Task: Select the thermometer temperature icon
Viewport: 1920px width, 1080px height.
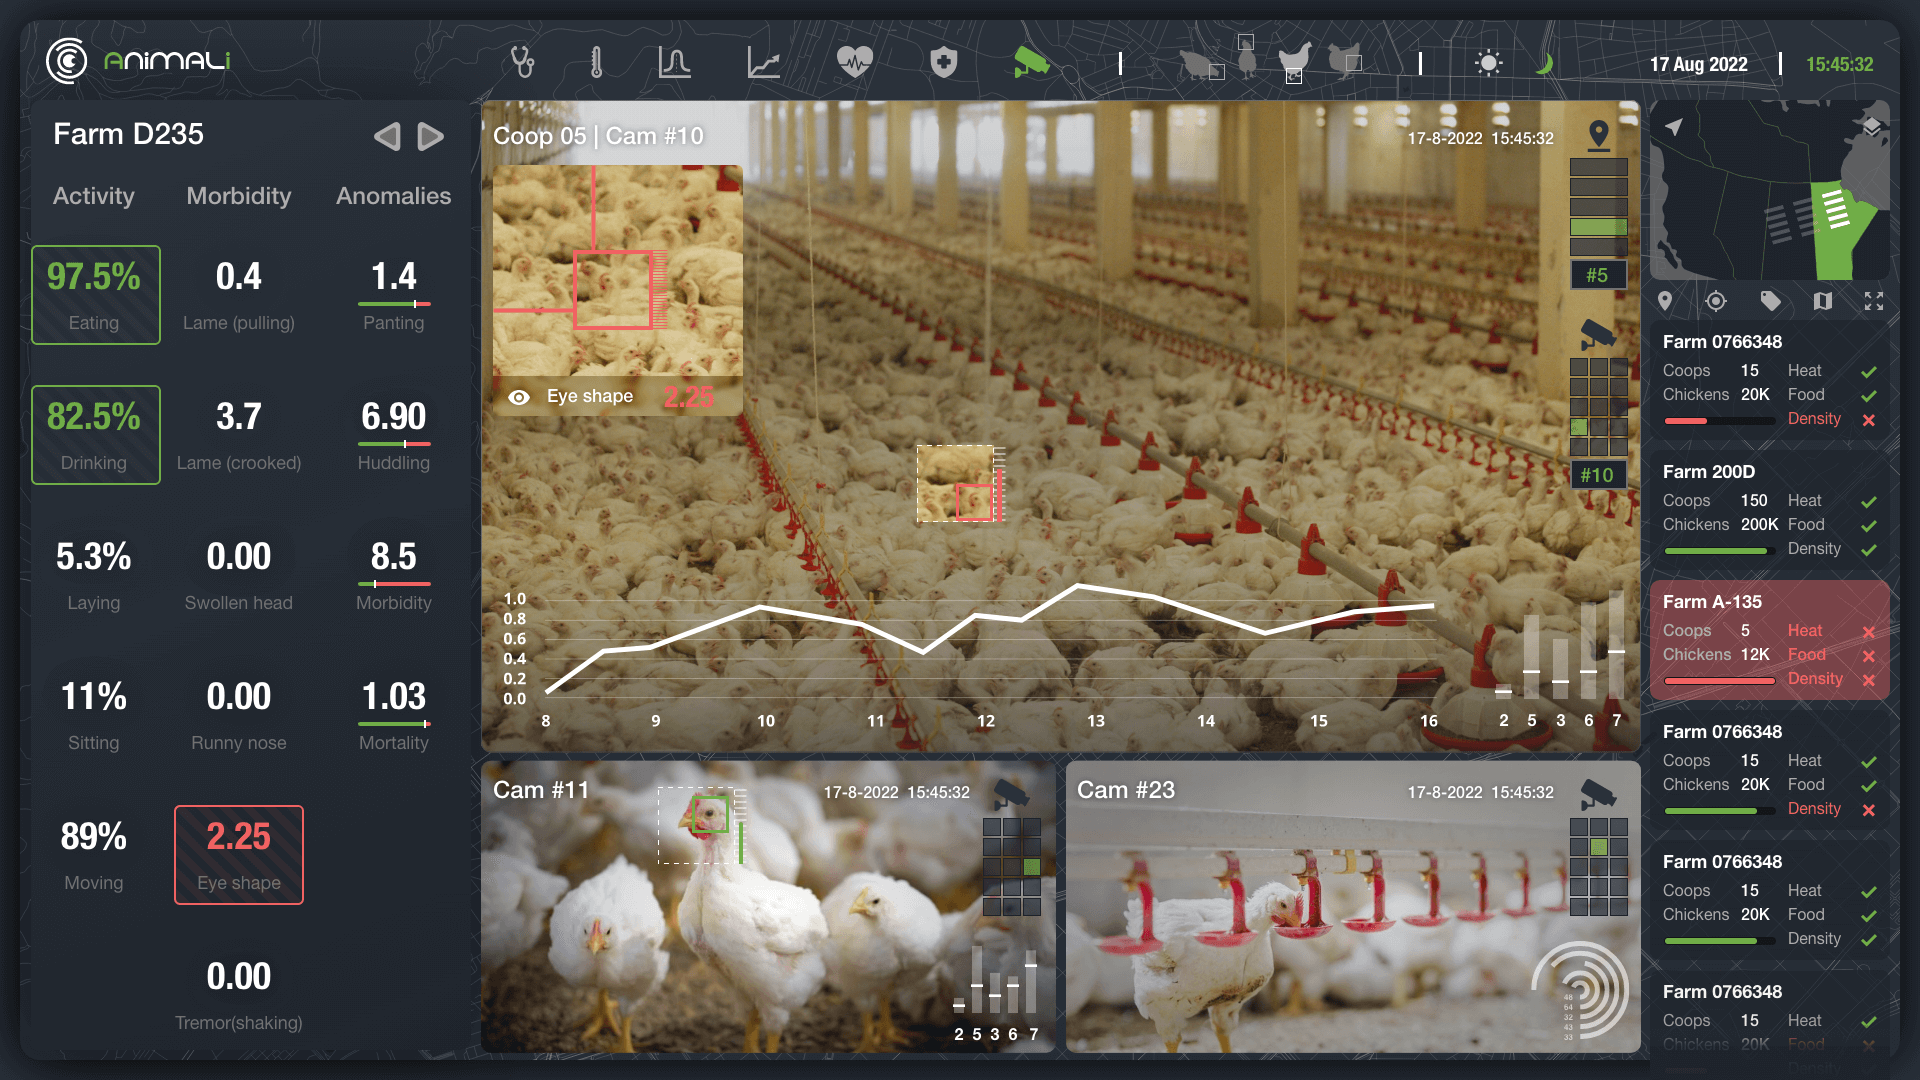Action: click(x=596, y=63)
